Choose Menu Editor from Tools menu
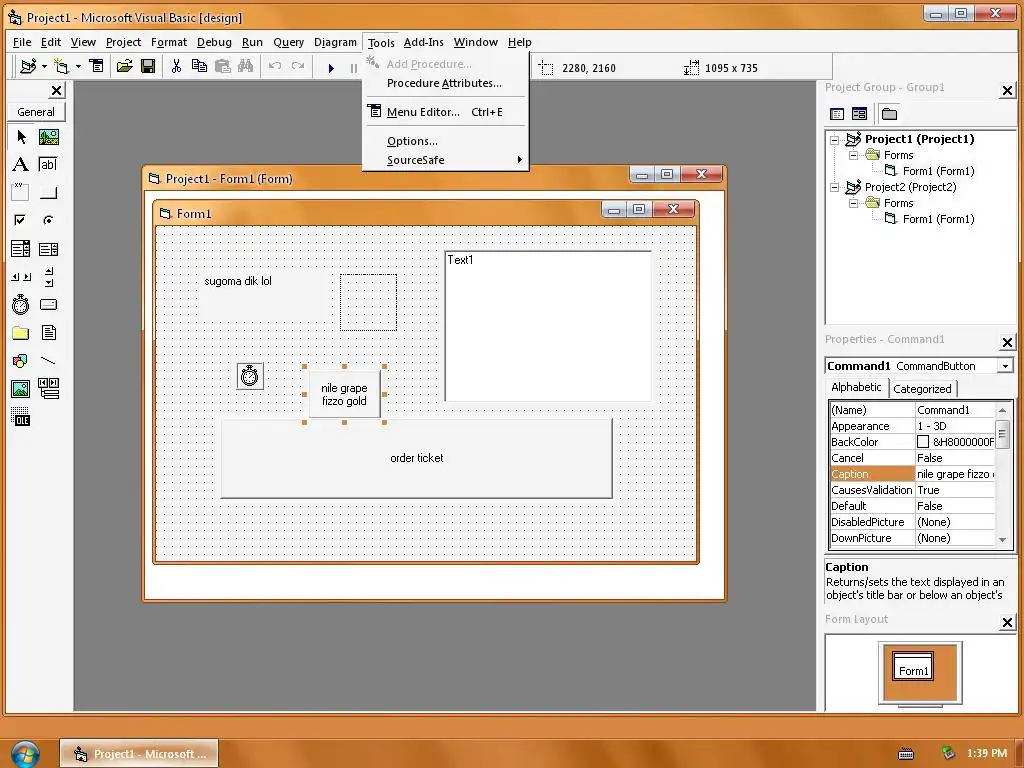Viewport: 1024px width, 768px height. pos(445,112)
